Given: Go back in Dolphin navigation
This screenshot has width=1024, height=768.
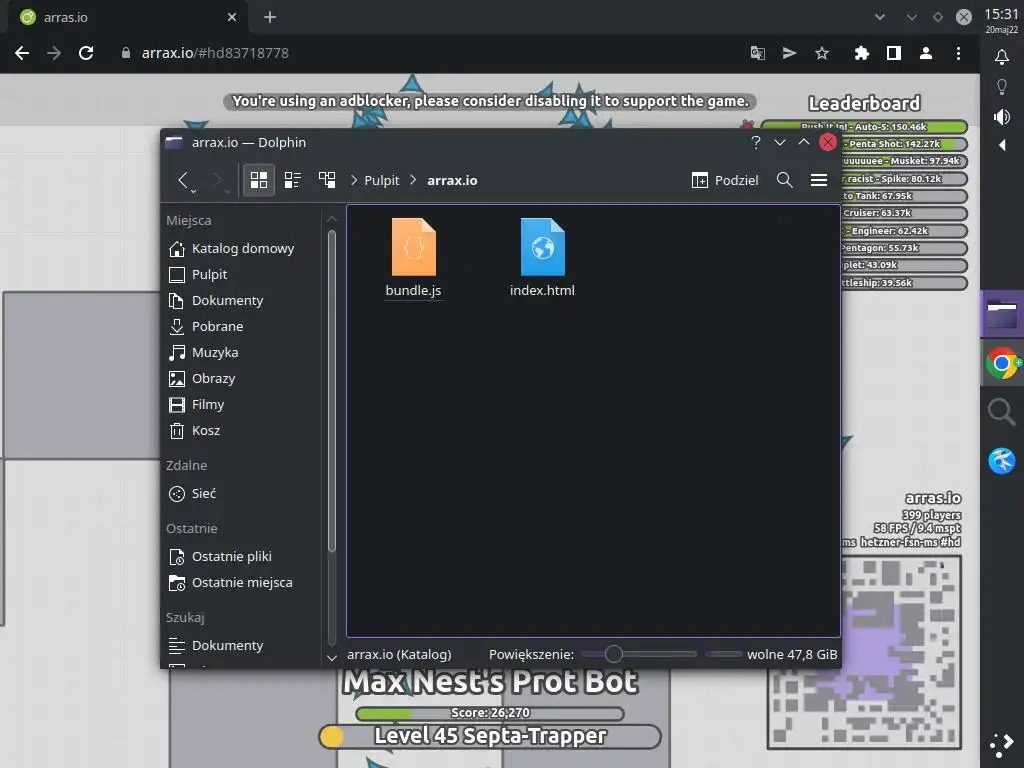Looking at the screenshot, I should pyautogui.click(x=183, y=180).
